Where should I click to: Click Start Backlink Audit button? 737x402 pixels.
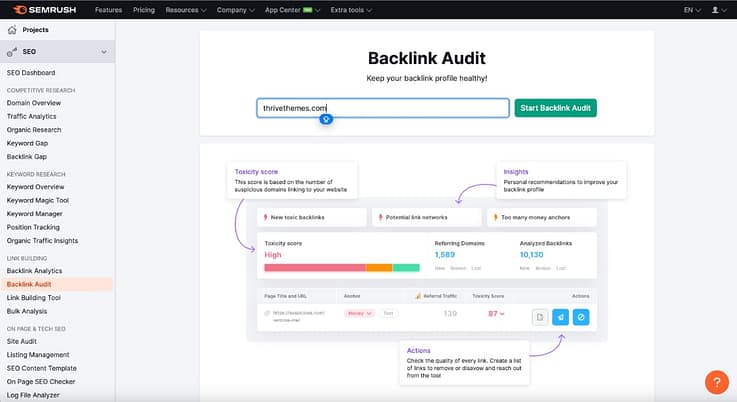click(x=556, y=108)
